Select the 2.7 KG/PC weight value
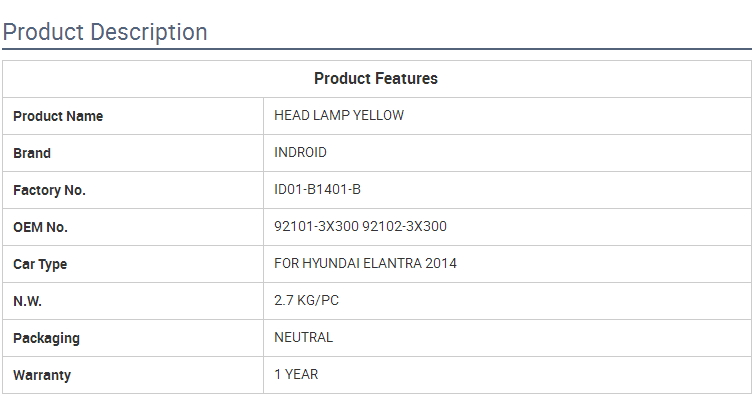This screenshot has width=755, height=396. point(307,301)
